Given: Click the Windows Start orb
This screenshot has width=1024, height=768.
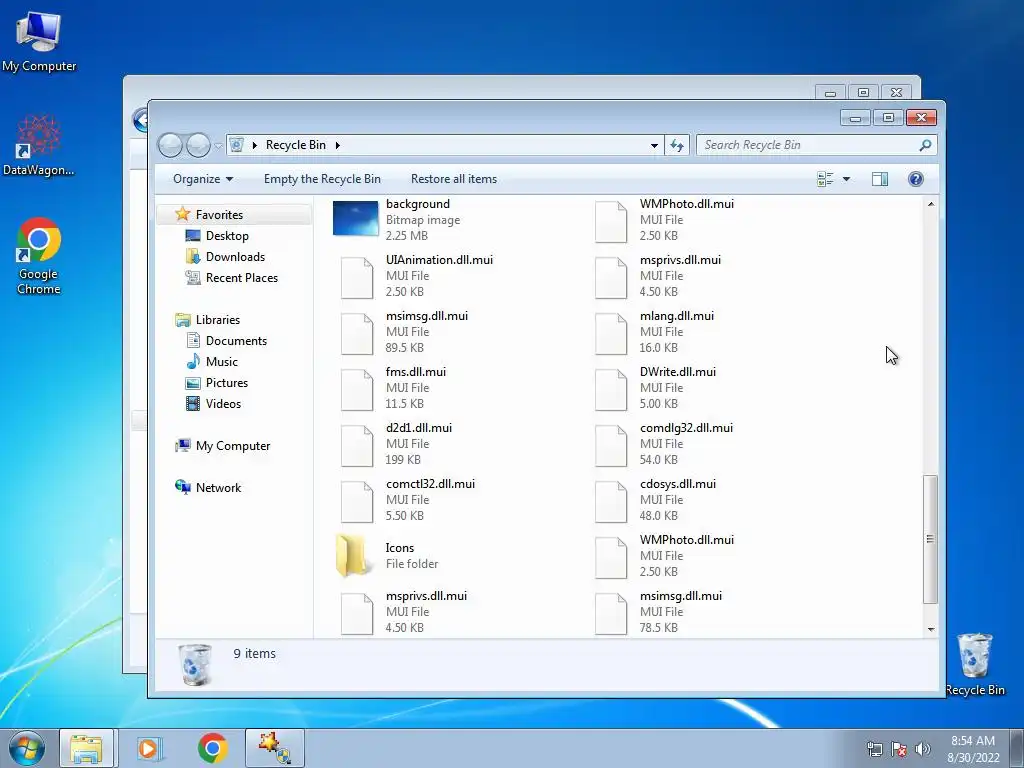Looking at the screenshot, I should (x=27, y=748).
